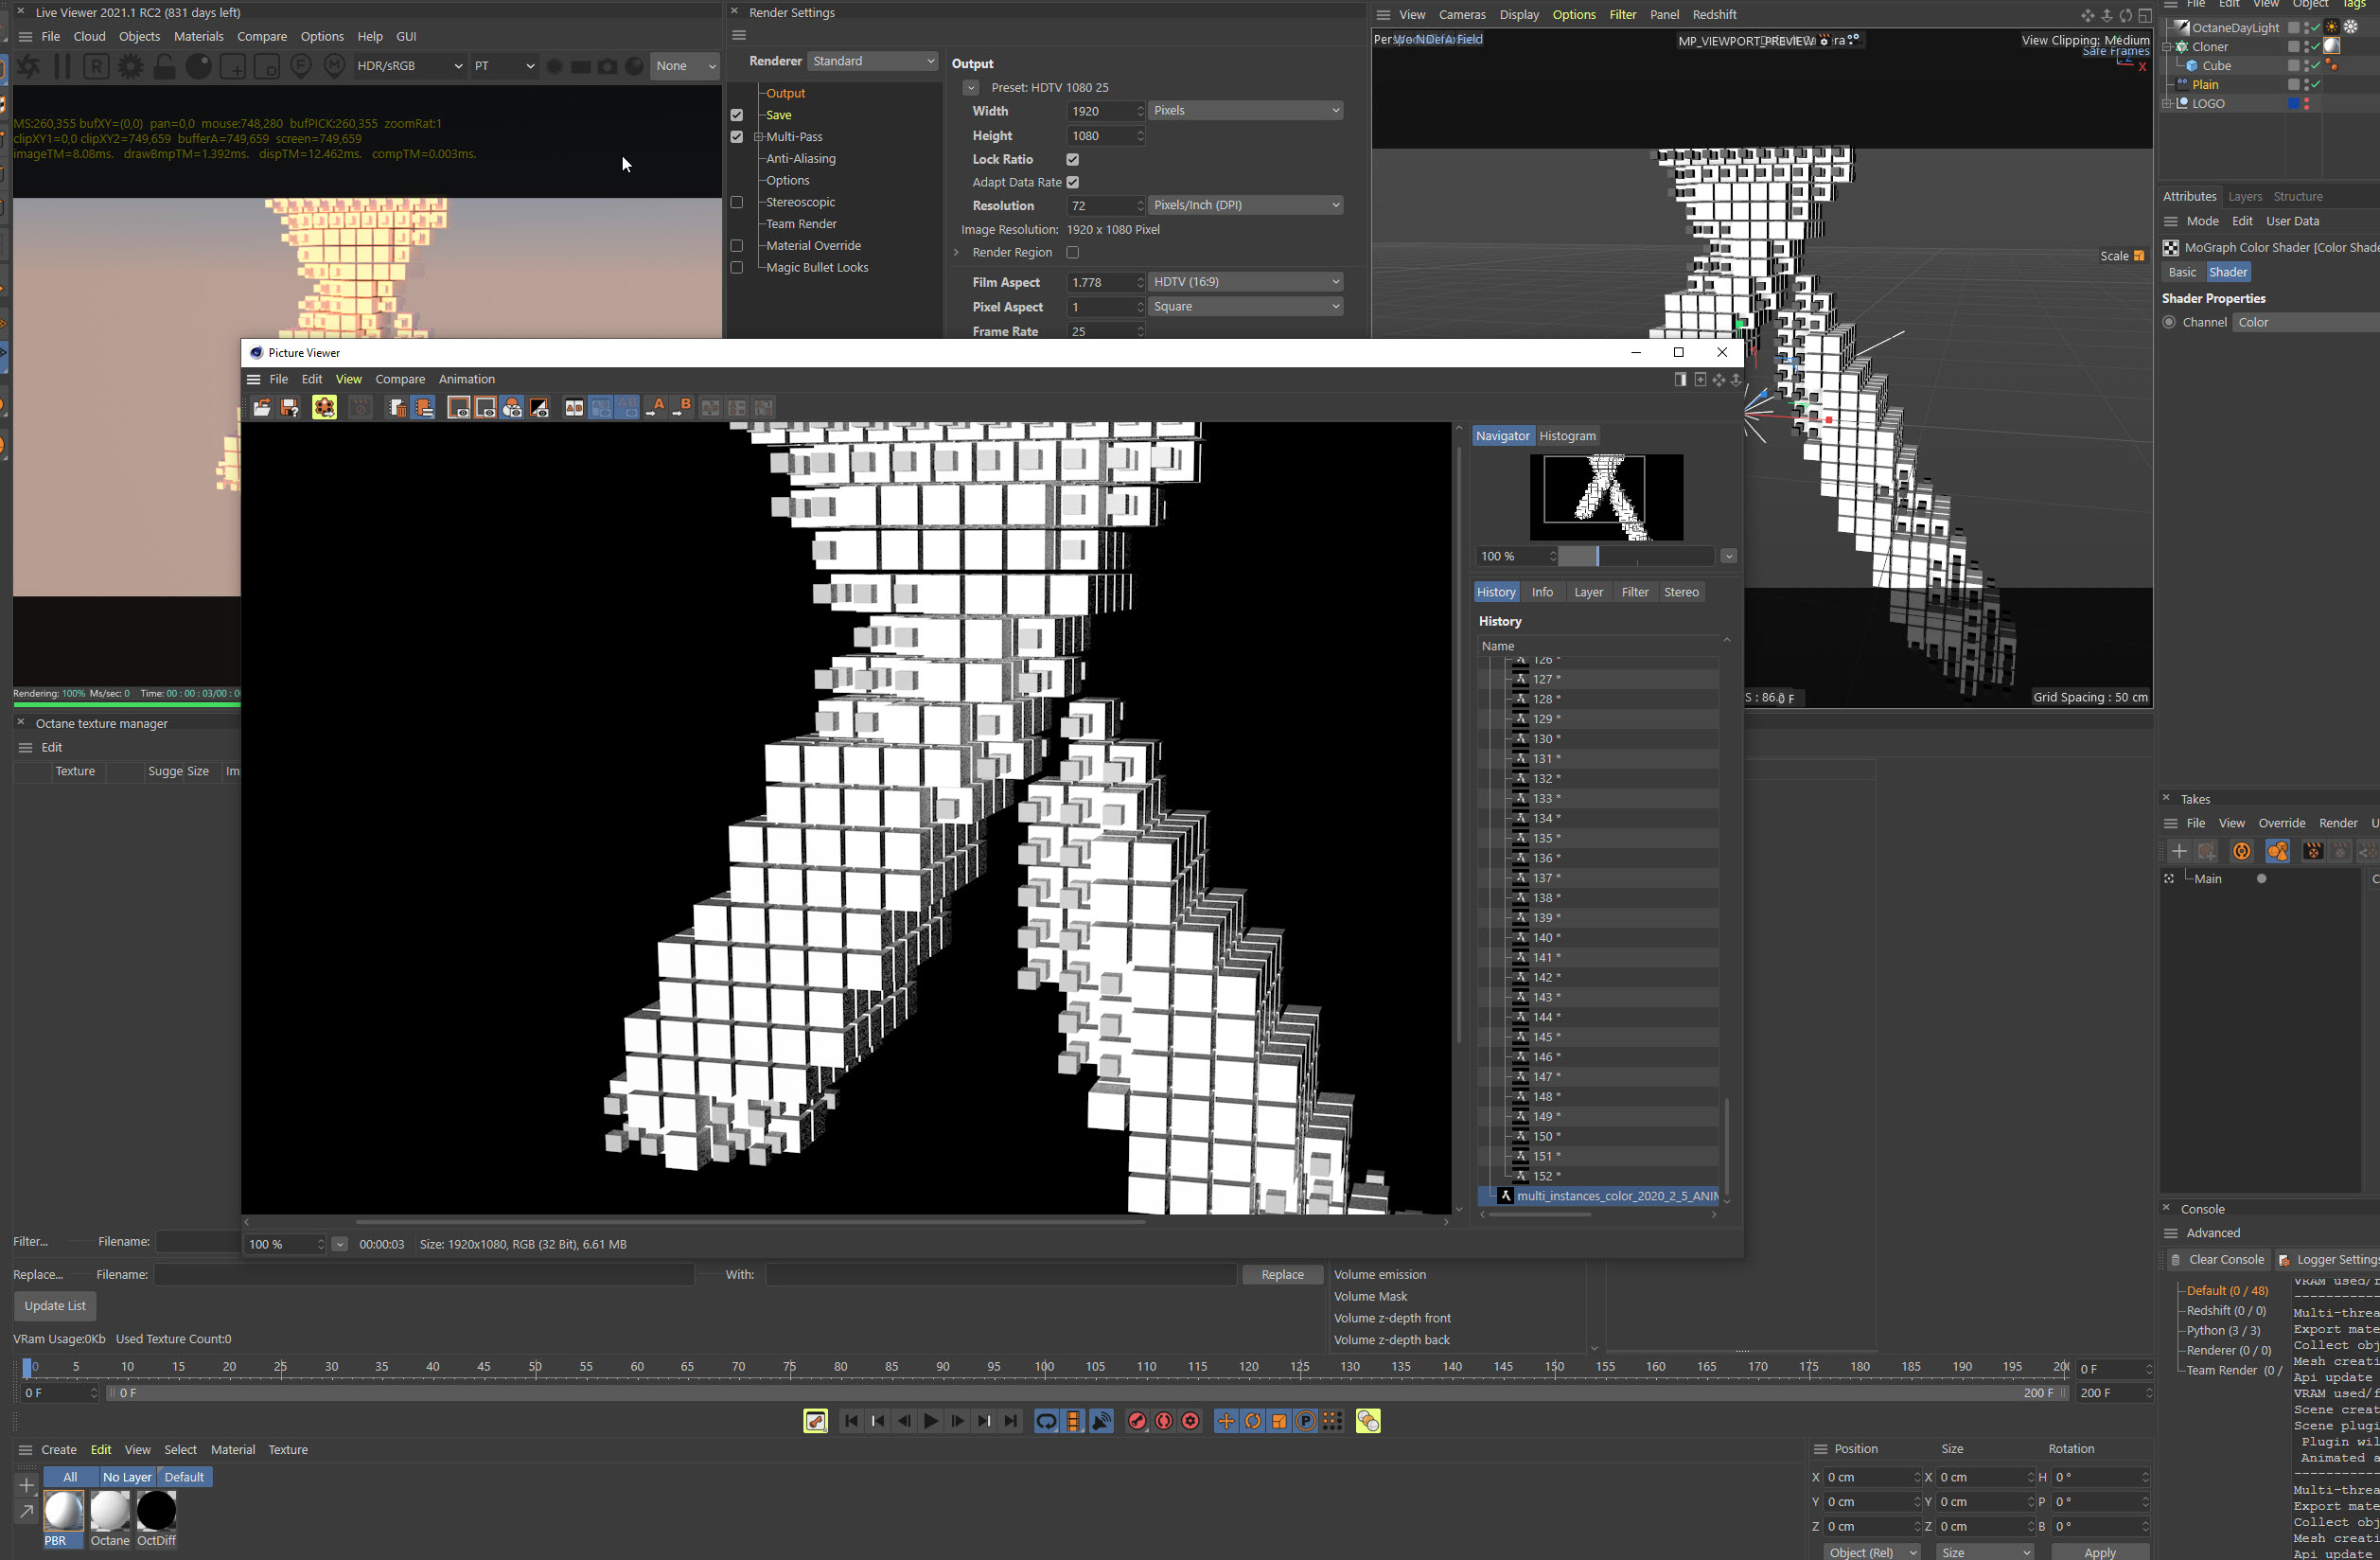Click the Set as A compare icon

pyautogui.click(x=656, y=407)
